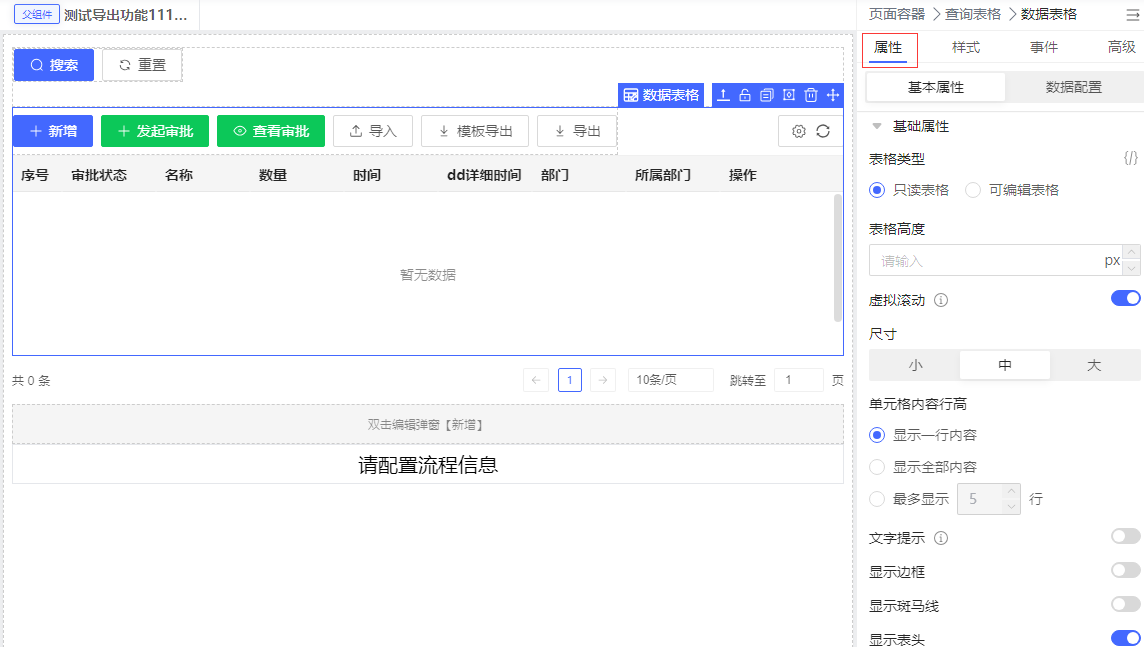Viewport: 1144px width, 647px height.
Task: Click the 请配置流程信息 block
Action: click(428, 465)
